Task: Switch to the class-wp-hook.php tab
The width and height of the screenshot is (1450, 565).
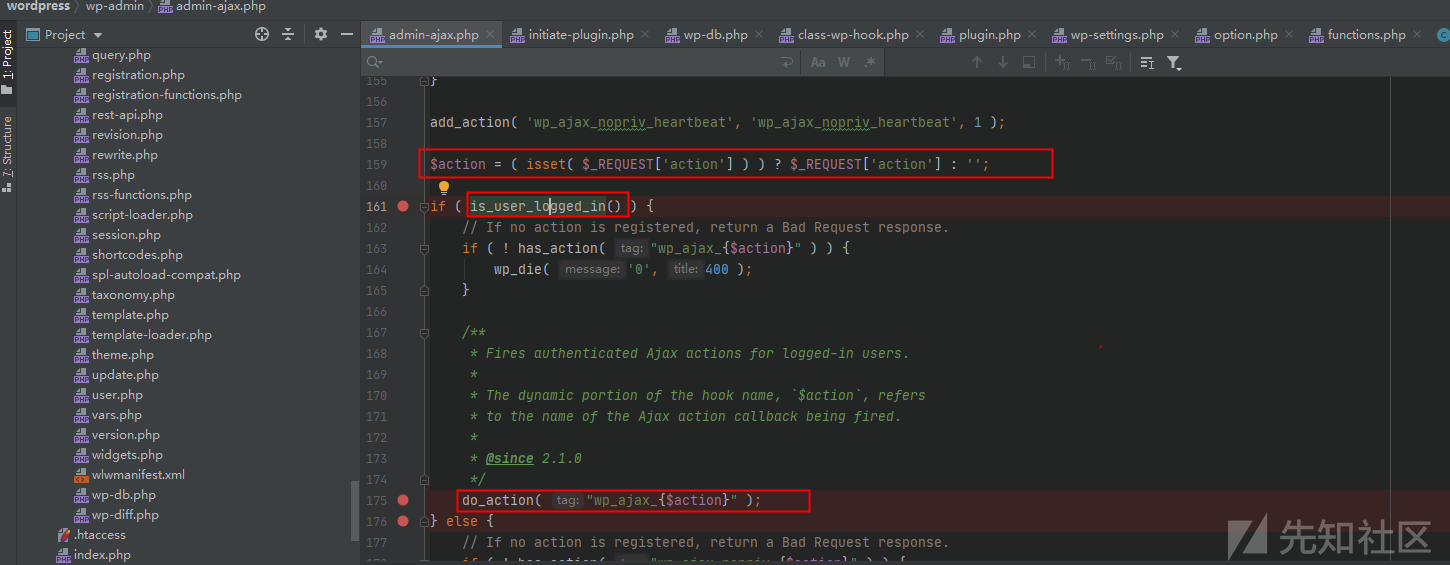Action: click(x=852, y=35)
